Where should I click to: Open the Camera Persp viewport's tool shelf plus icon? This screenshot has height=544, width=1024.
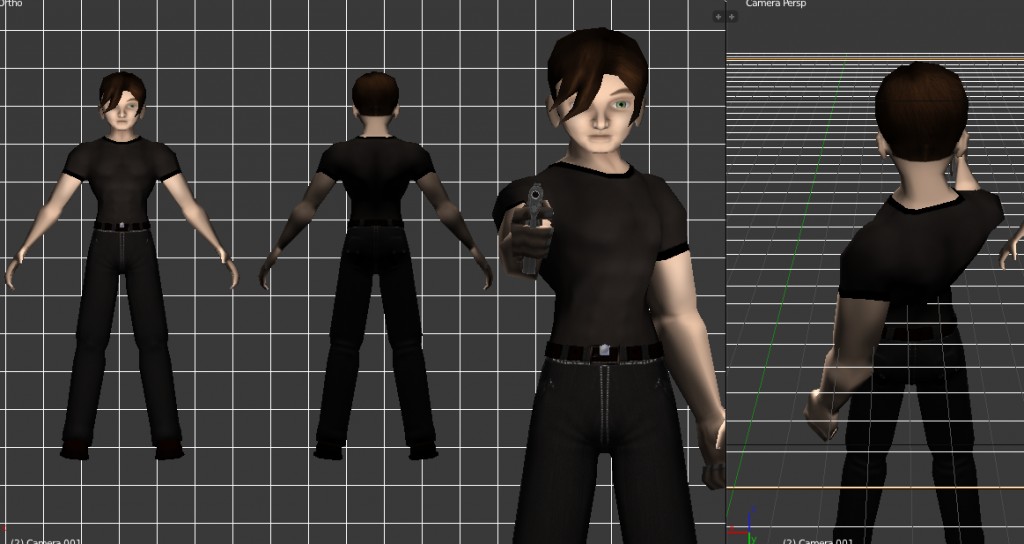click(x=732, y=17)
